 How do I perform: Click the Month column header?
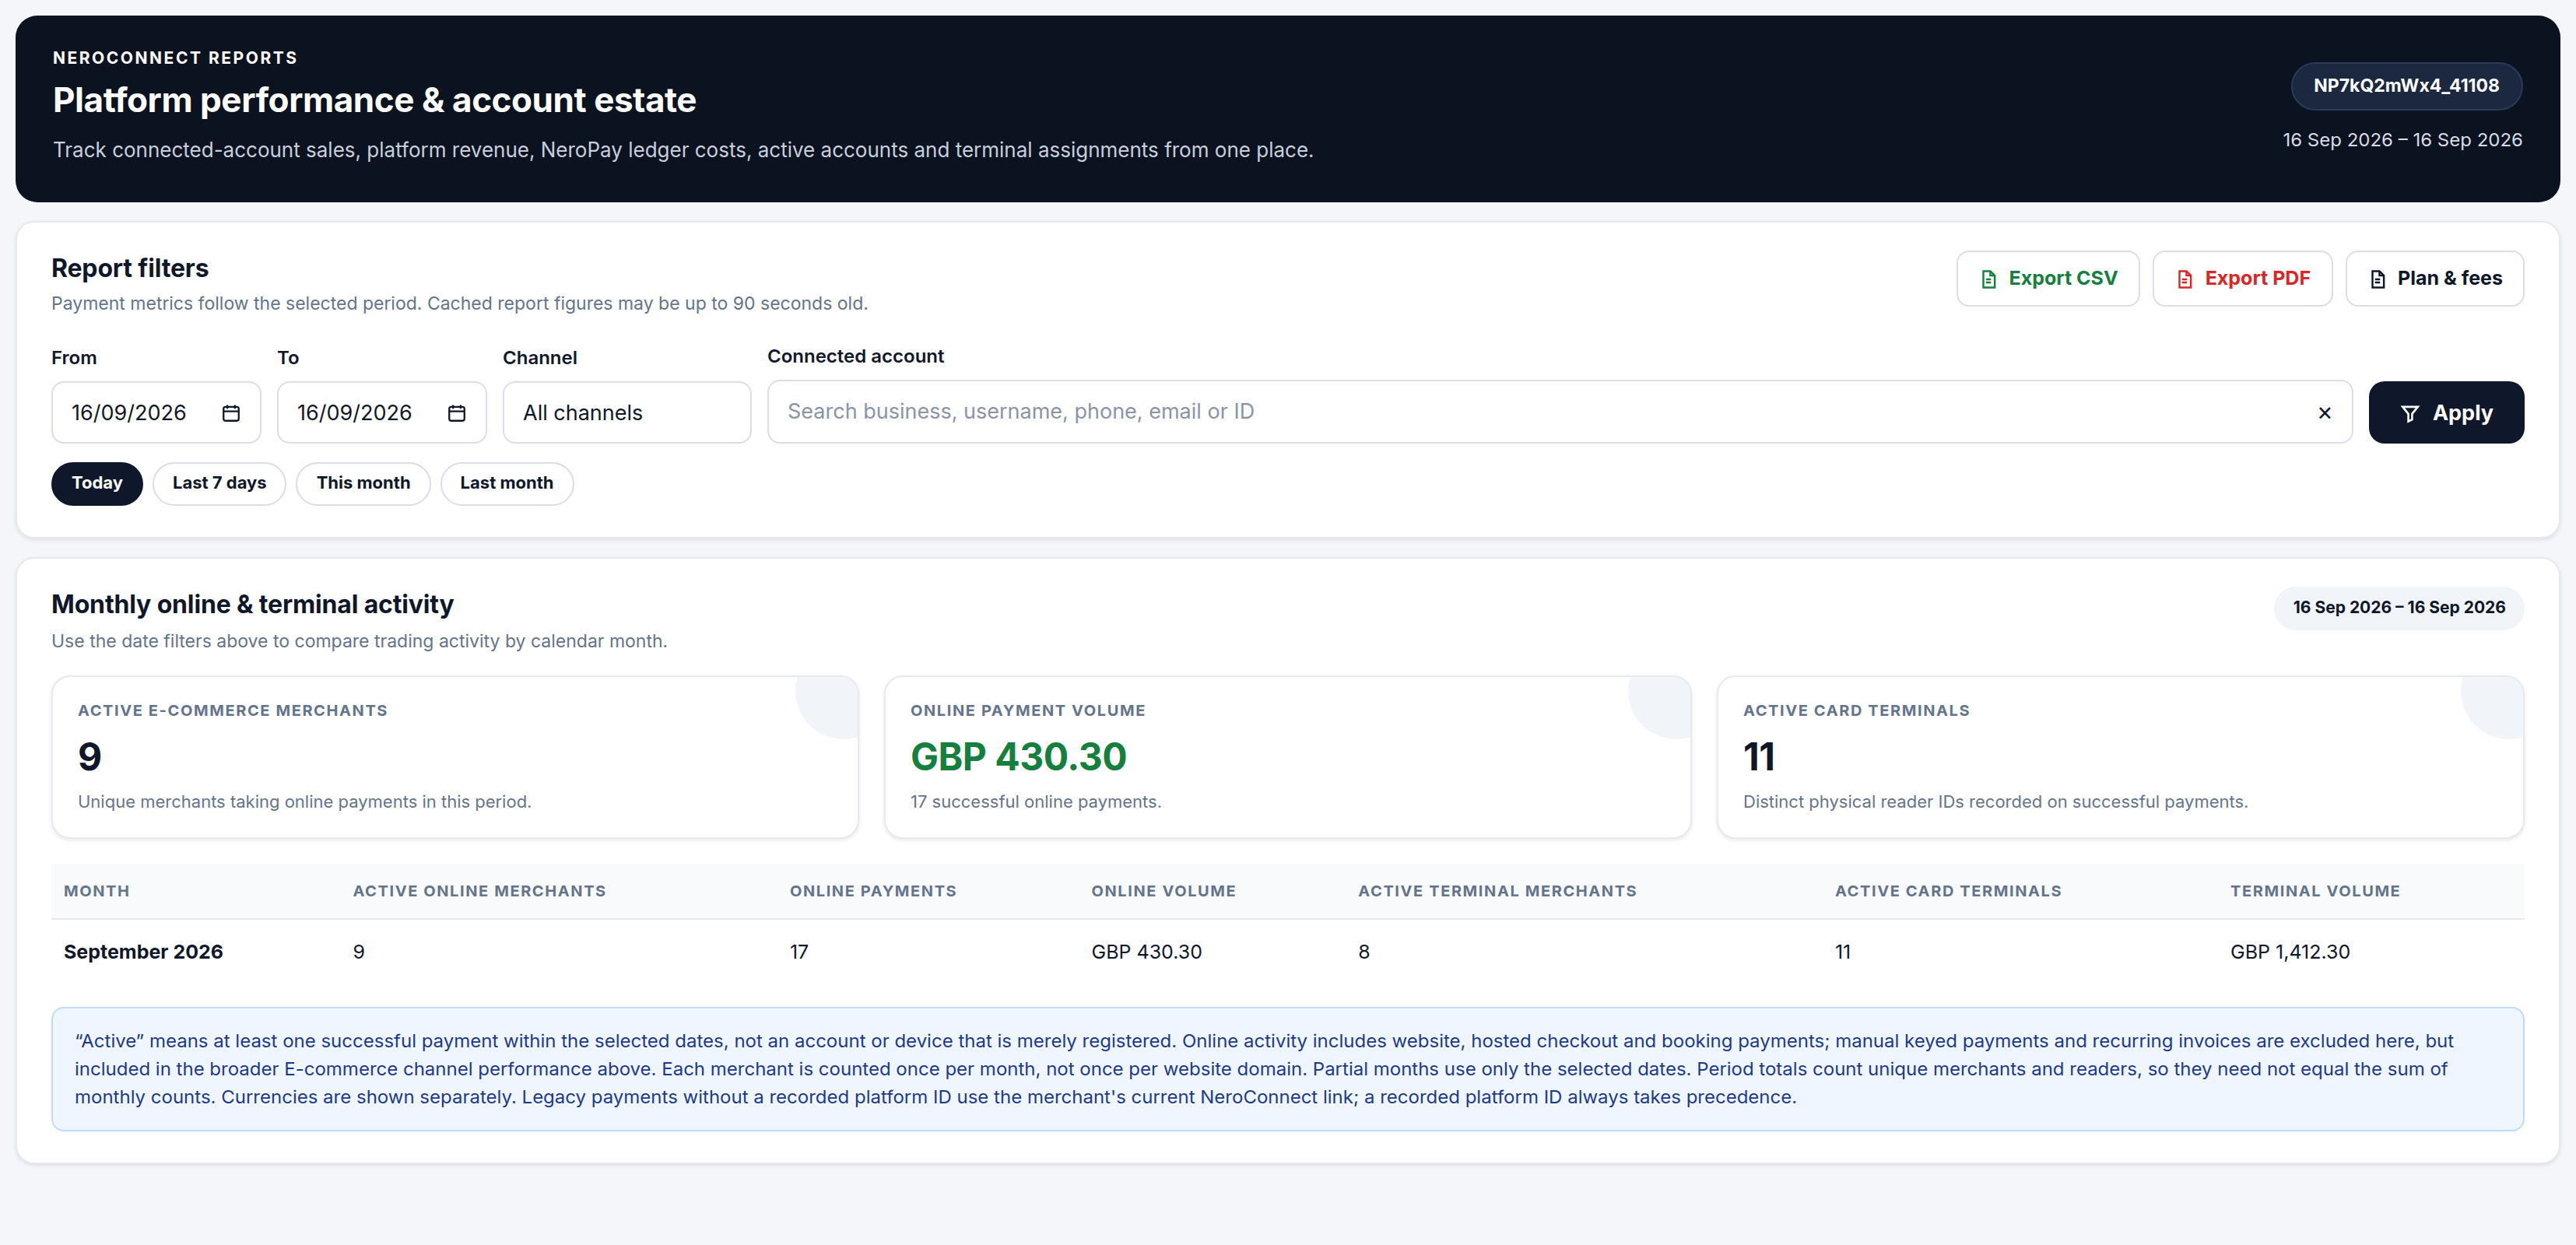pyautogui.click(x=97, y=891)
